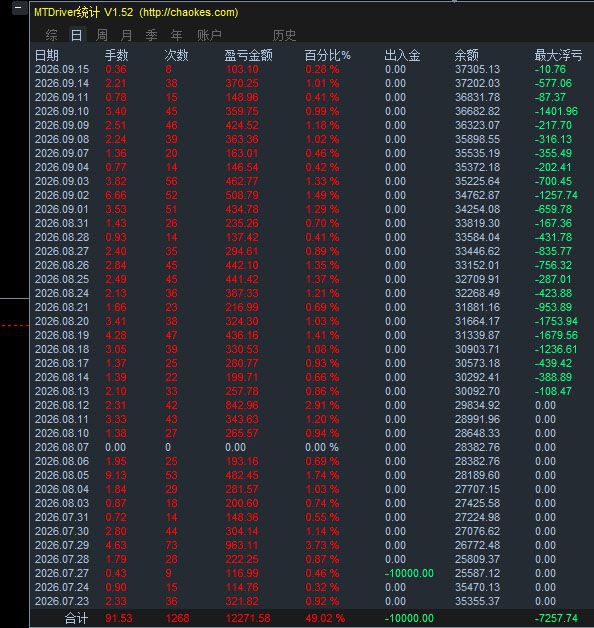Click the 盈亏金额 column header

click(x=248, y=55)
